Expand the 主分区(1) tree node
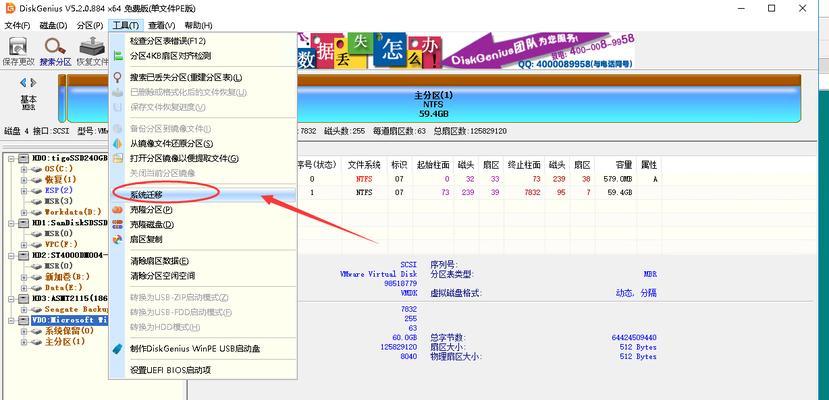This screenshot has width=829, height=400. pos(23,342)
